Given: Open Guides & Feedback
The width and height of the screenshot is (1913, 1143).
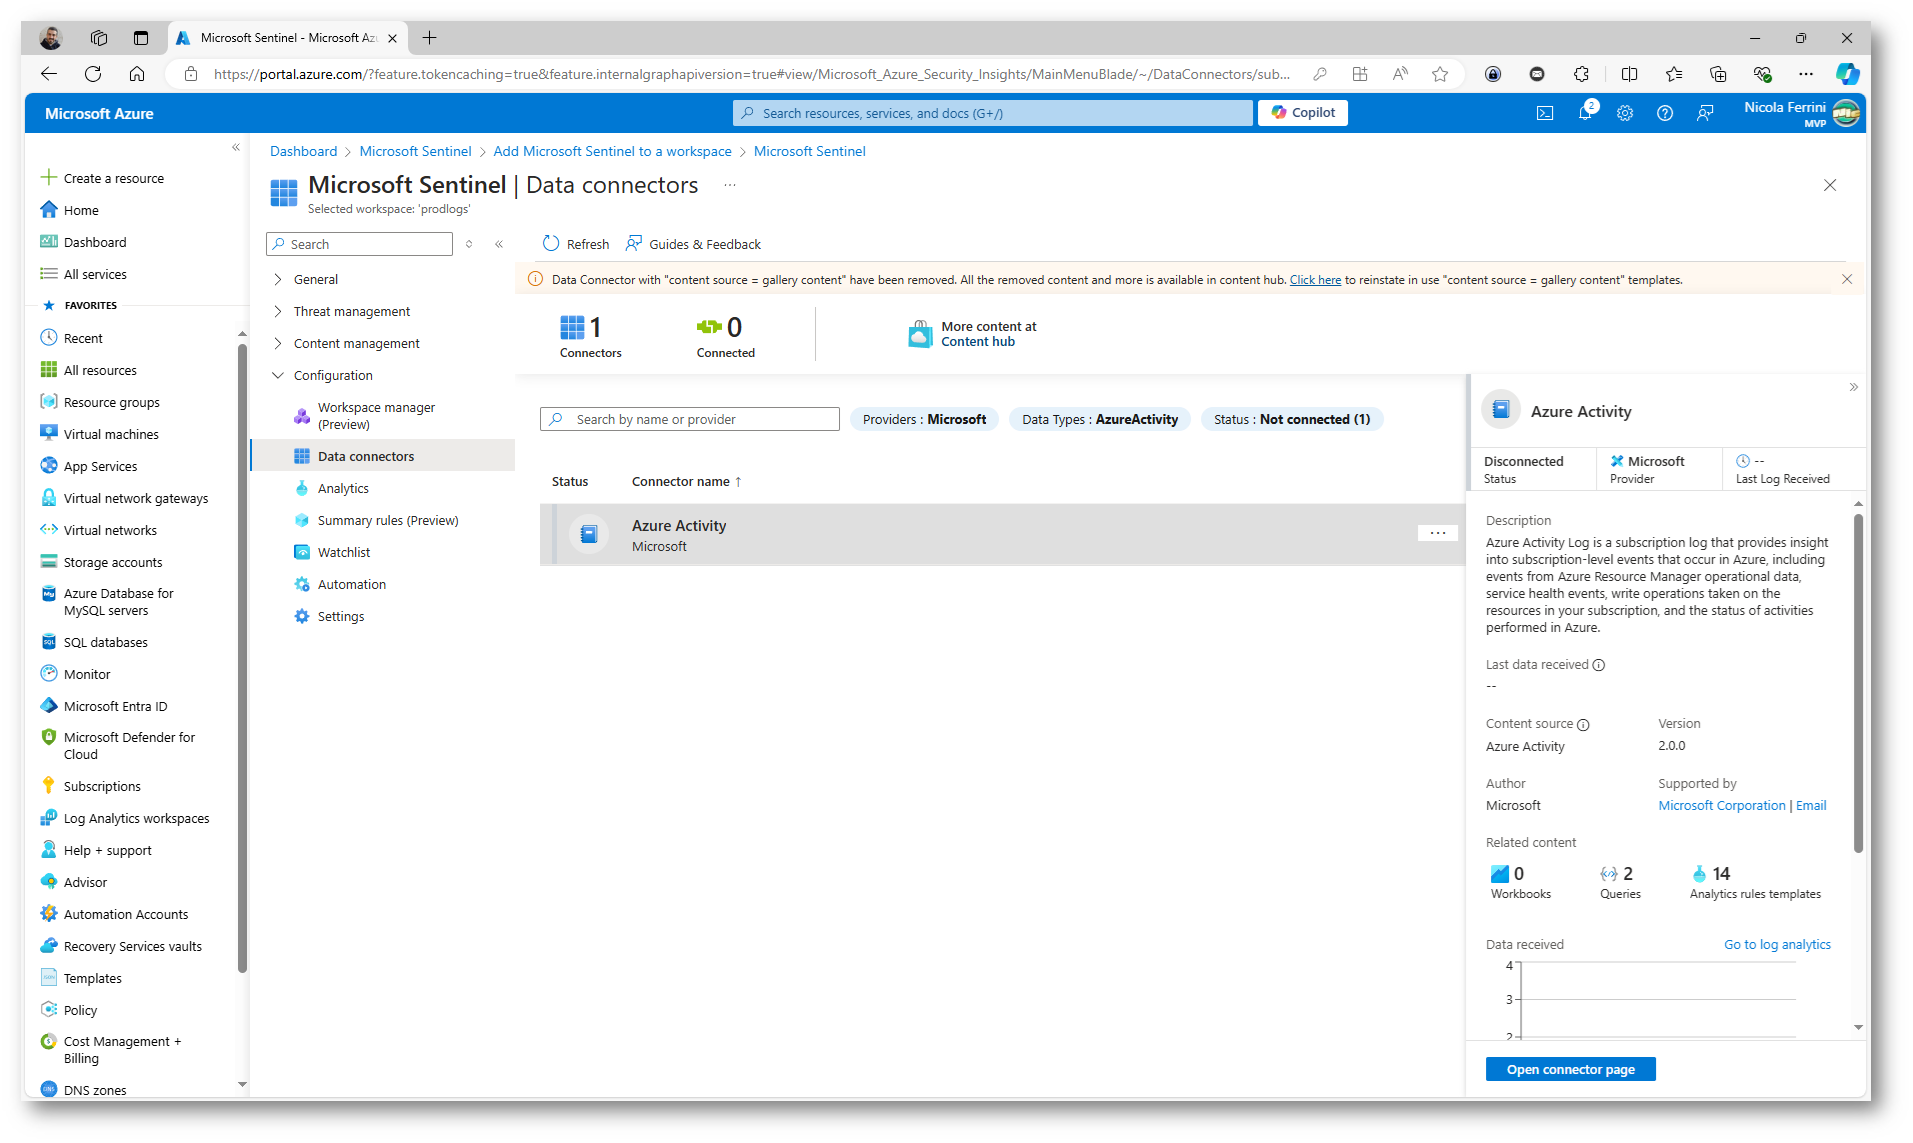Looking at the screenshot, I should [x=693, y=244].
